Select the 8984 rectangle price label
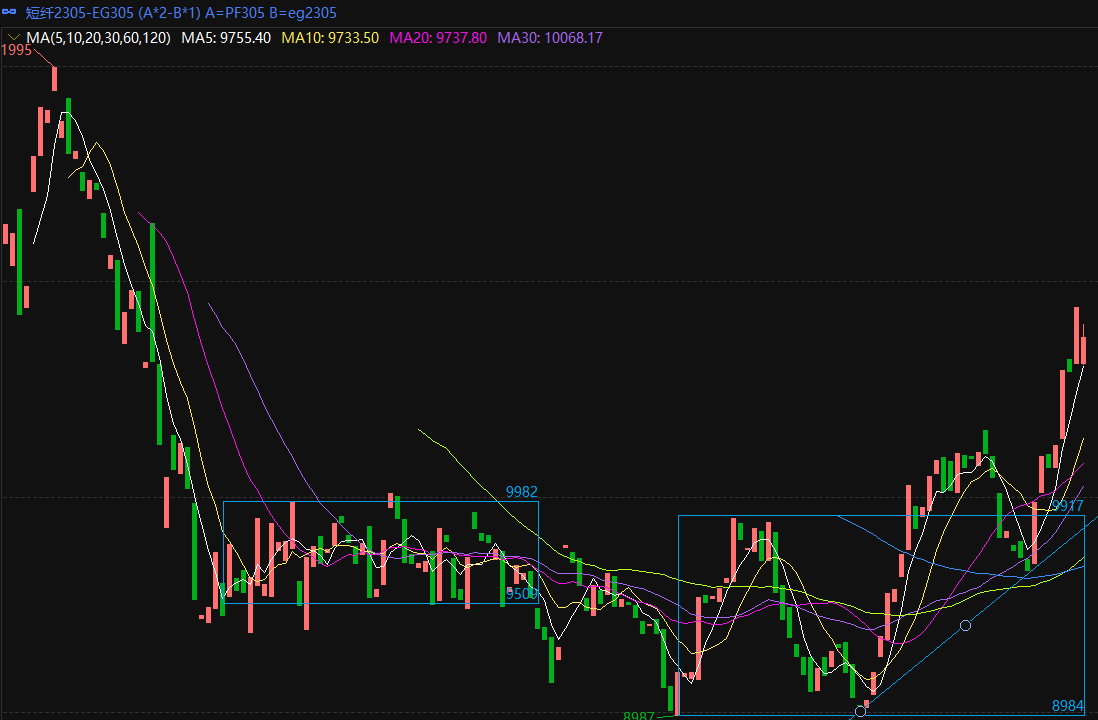 (x=1067, y=706)
